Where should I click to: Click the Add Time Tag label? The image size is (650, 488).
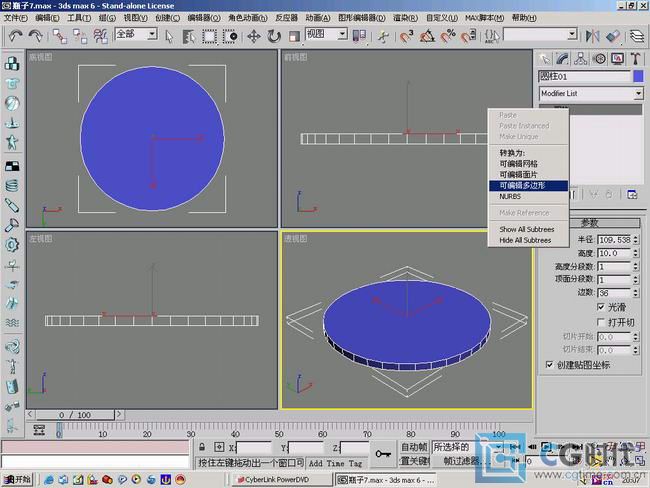click(335, 463)
